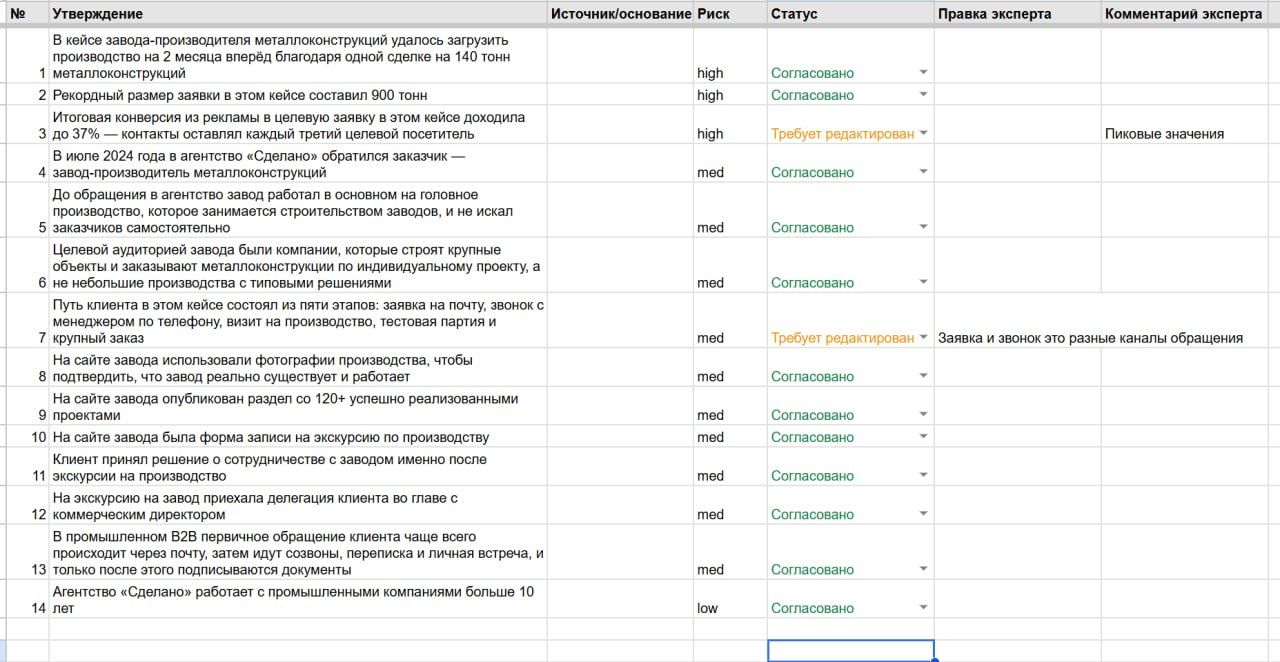
Task: Expand the 'Требует редактирован' dropdown in row 3
Action: pos(923,134)
